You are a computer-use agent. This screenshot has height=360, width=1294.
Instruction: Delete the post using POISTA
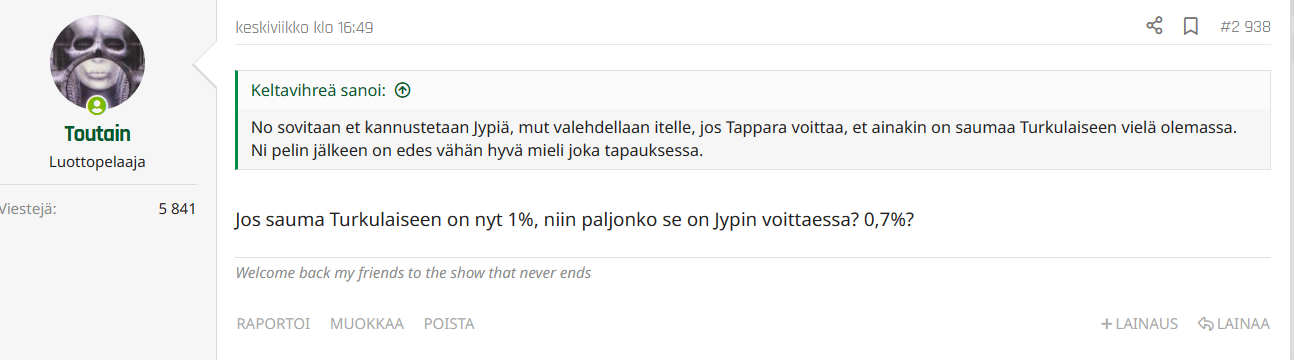tap(449, 324)
